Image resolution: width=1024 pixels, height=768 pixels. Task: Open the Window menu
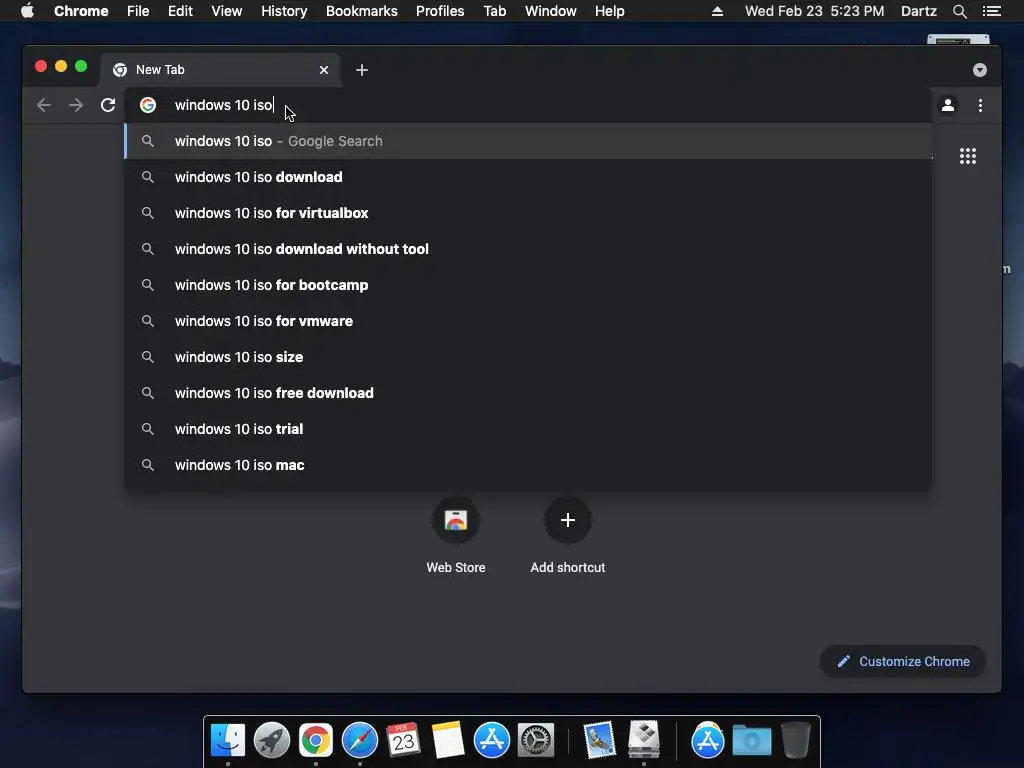[551, 11]
